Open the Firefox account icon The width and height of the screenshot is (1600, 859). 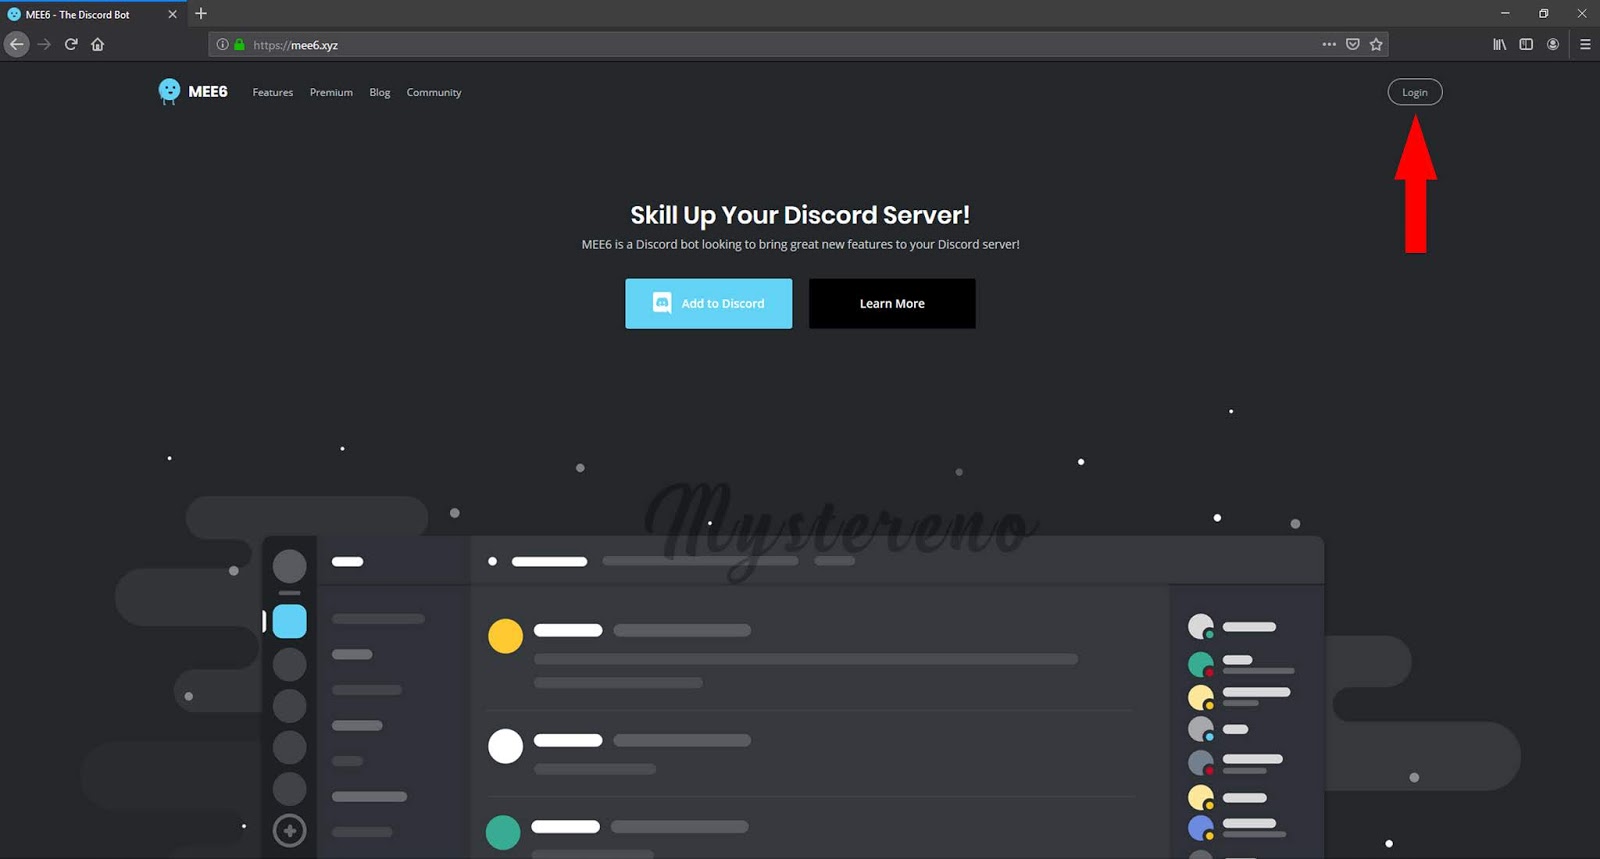click(1553, 44)
